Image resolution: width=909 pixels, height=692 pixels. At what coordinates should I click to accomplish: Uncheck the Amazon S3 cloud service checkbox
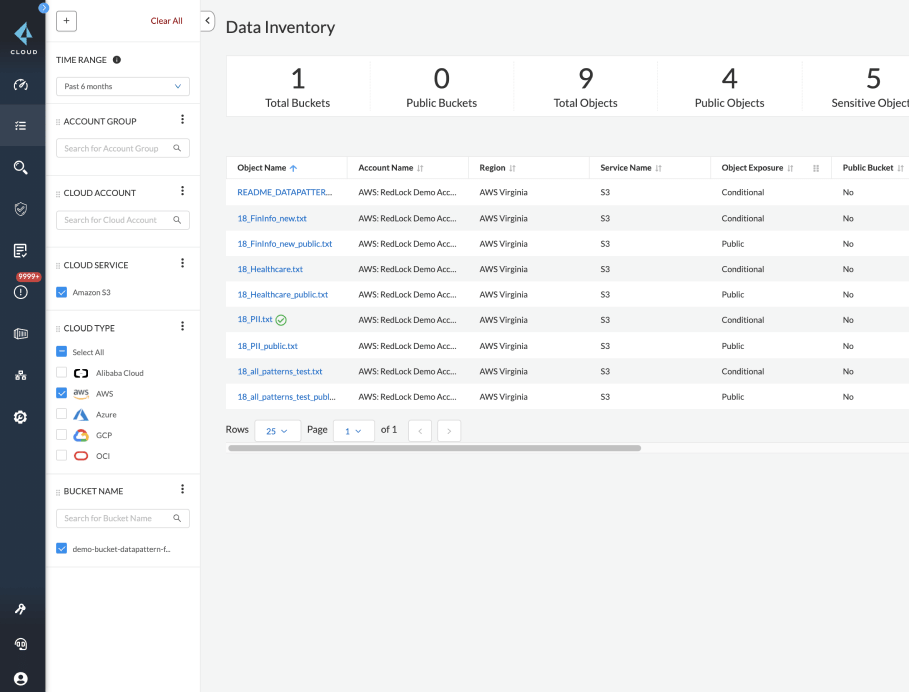(x=62, y=292)
